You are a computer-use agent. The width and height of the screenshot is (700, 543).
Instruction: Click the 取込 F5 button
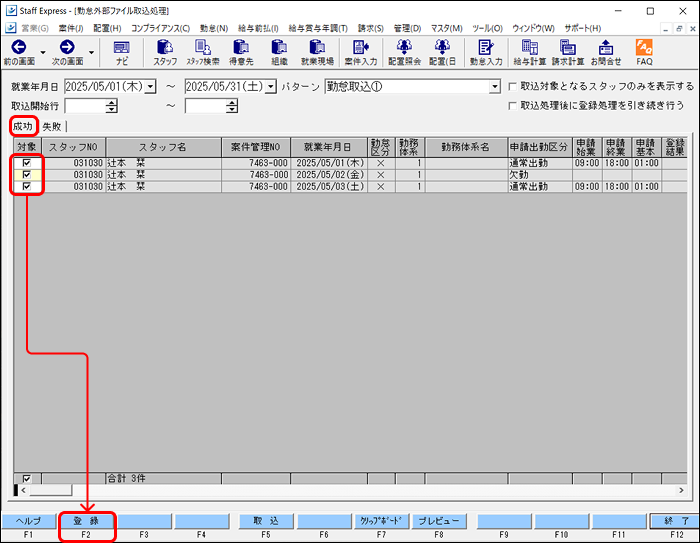(266, 521)
